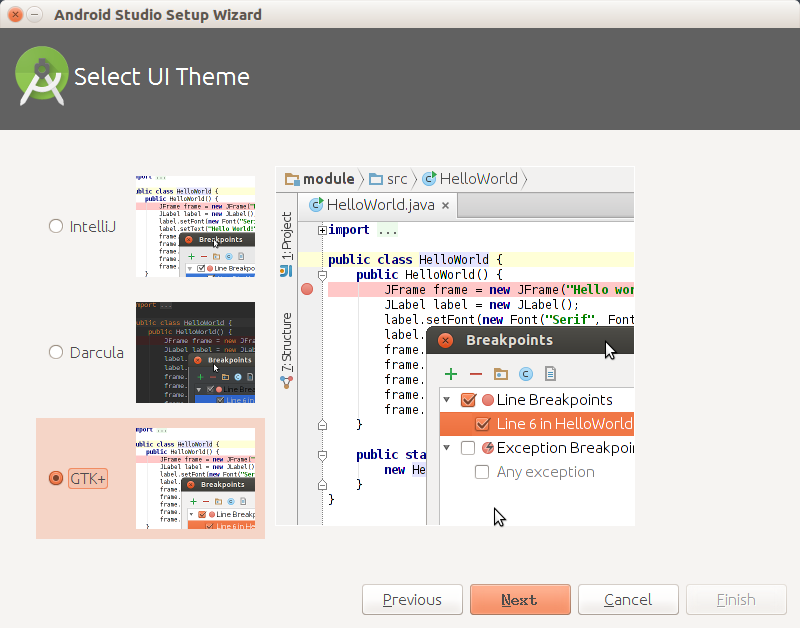800x628 pixels.
Task: Click the IntelliJ label text
Action: click(93, 227)
